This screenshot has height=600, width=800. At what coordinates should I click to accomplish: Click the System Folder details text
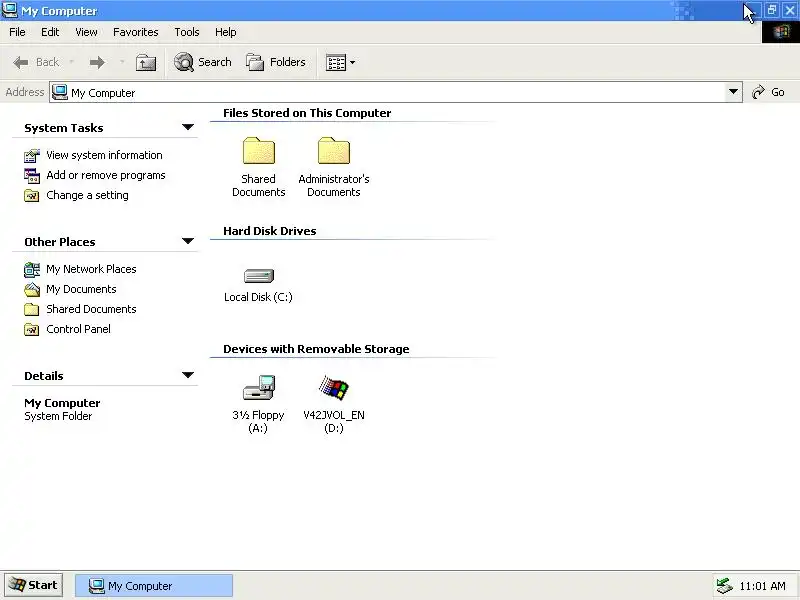click(58, 416)
